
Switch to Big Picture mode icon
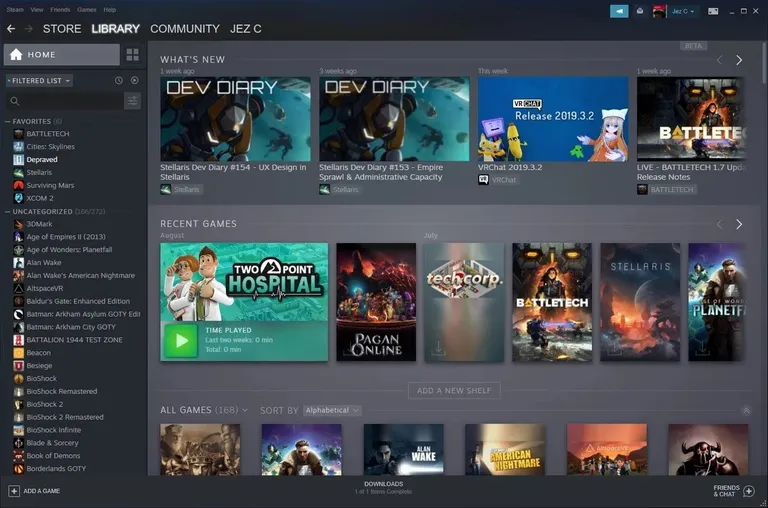[x=713, y=11]
